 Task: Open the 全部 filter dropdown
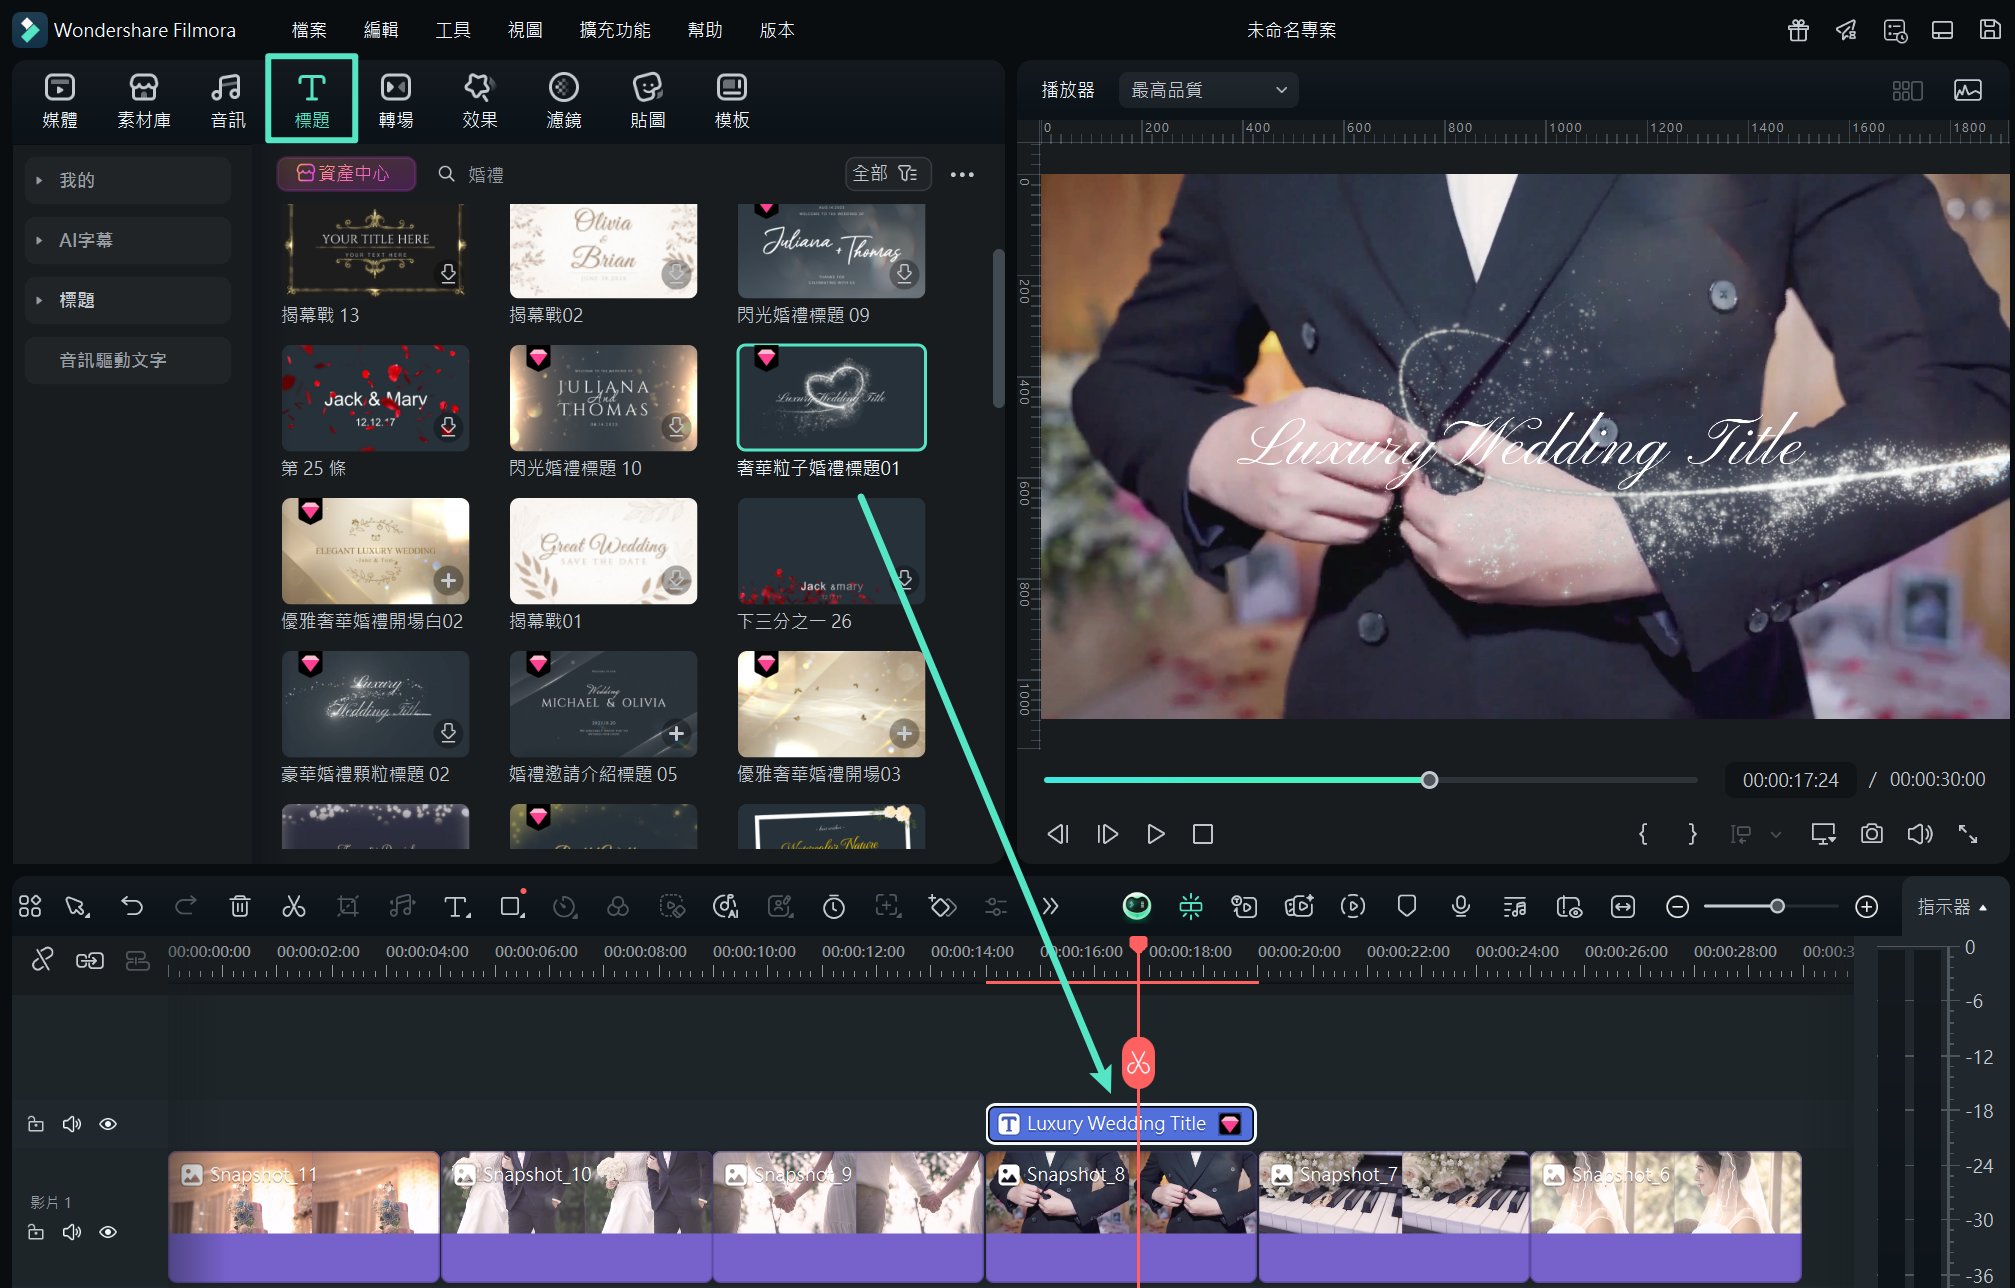886,174
